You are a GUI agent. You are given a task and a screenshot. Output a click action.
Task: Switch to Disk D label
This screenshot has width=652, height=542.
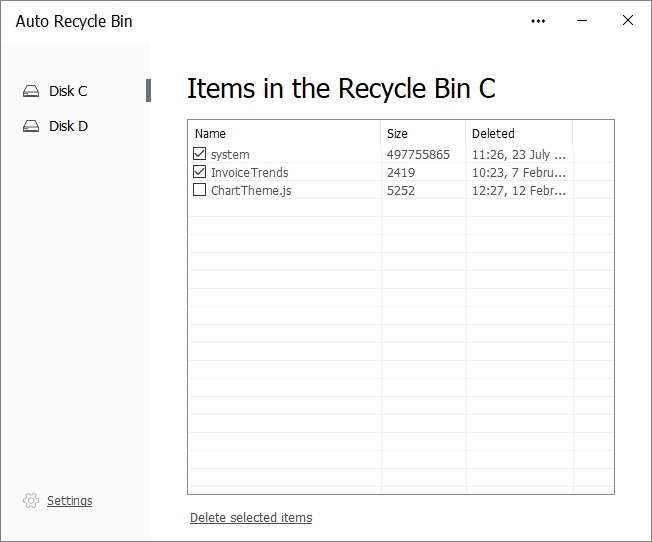[69, 126]
